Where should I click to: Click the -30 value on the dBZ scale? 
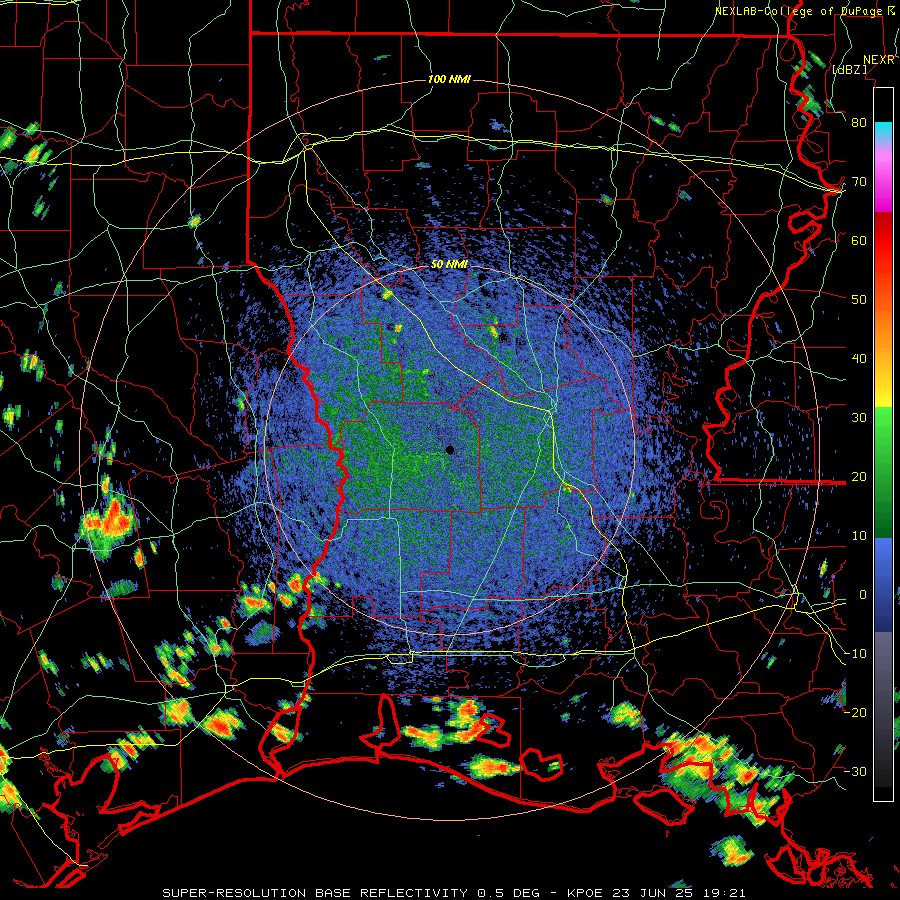(x=855, y=772)
